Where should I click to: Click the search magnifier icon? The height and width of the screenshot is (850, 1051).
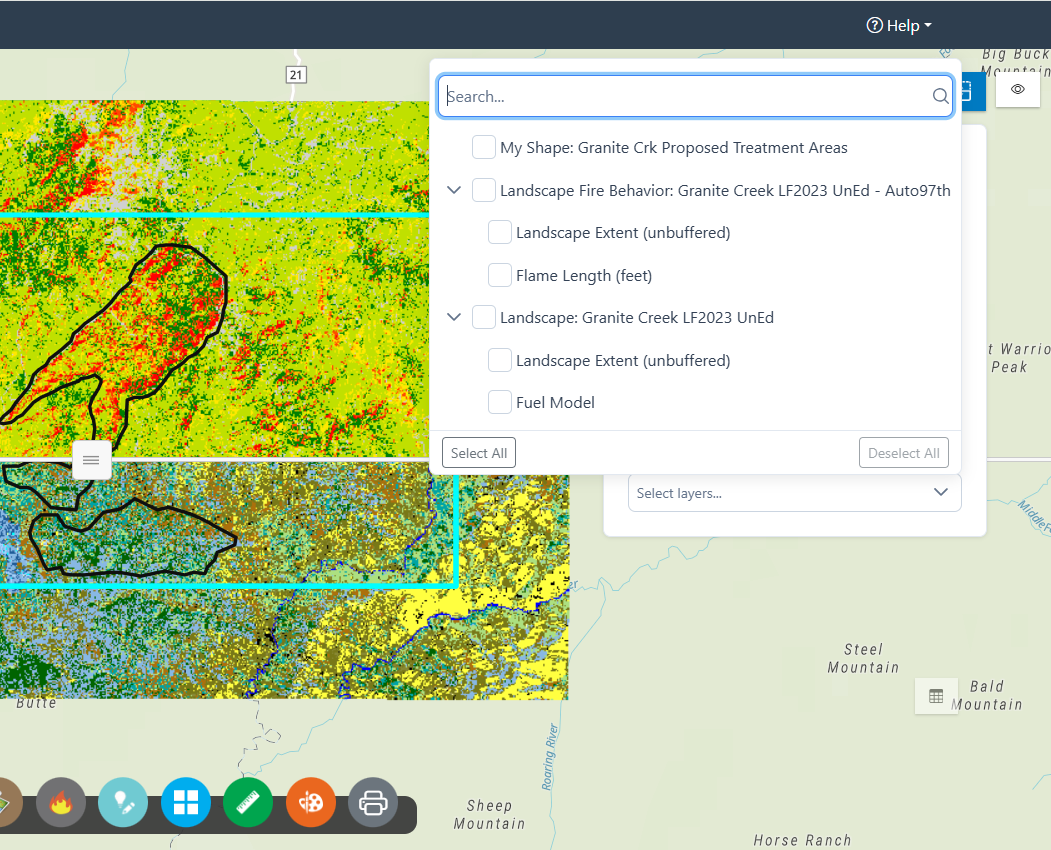940,97
